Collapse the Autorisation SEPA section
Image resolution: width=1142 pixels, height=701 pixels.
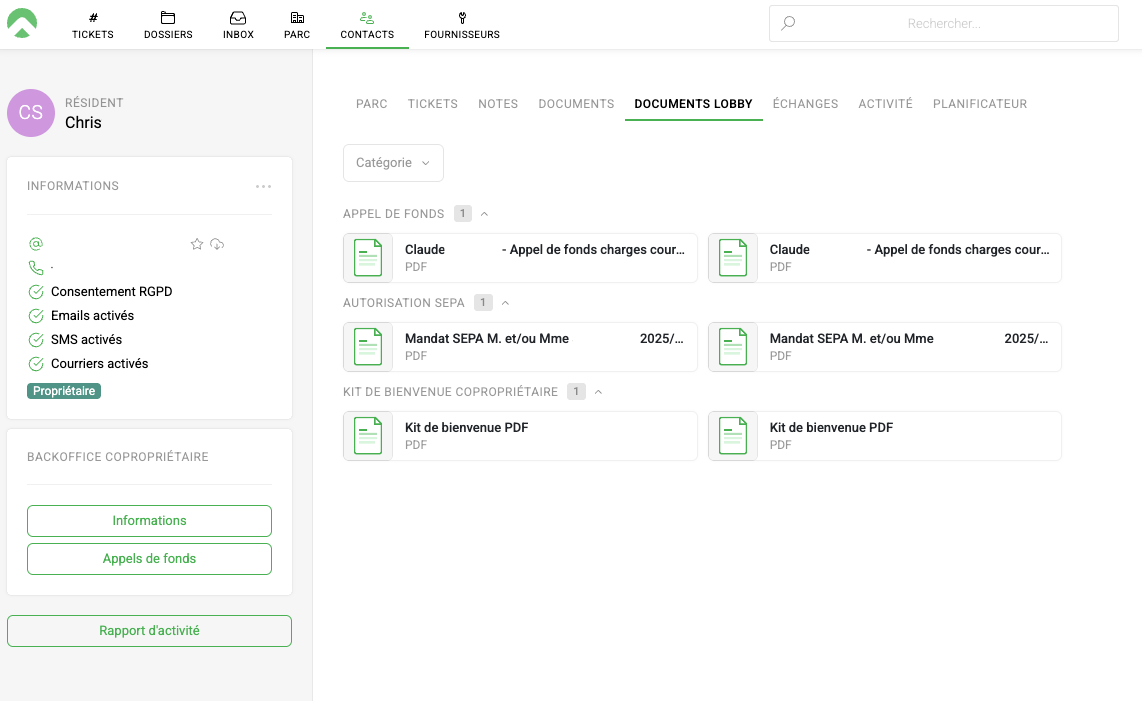[506, 303]
